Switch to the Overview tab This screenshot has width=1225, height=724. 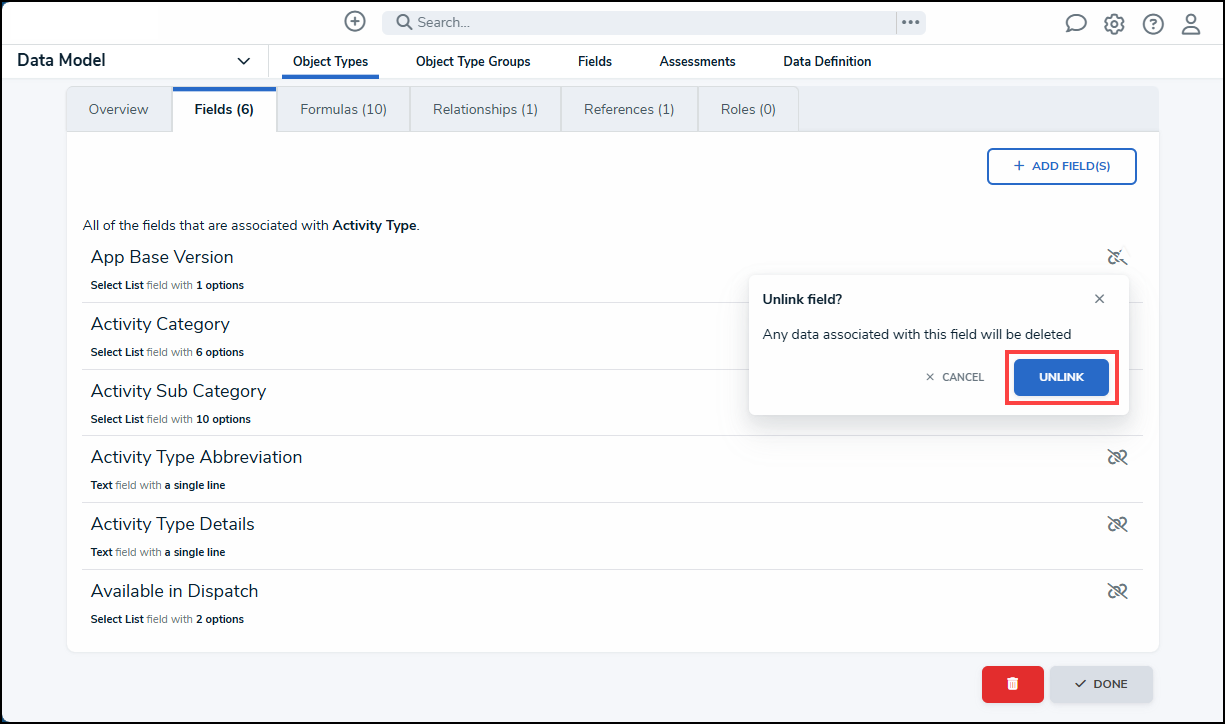(x=118, y=109)
